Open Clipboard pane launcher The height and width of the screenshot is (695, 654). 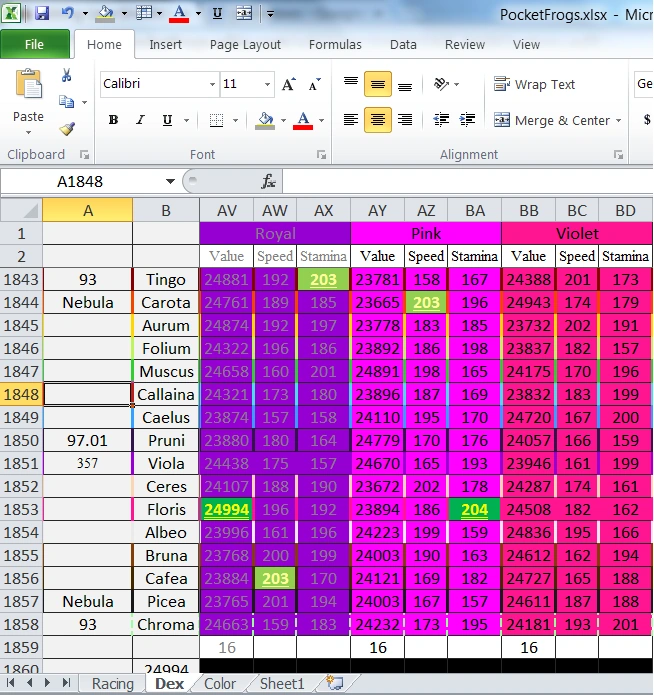click(84, 155)
